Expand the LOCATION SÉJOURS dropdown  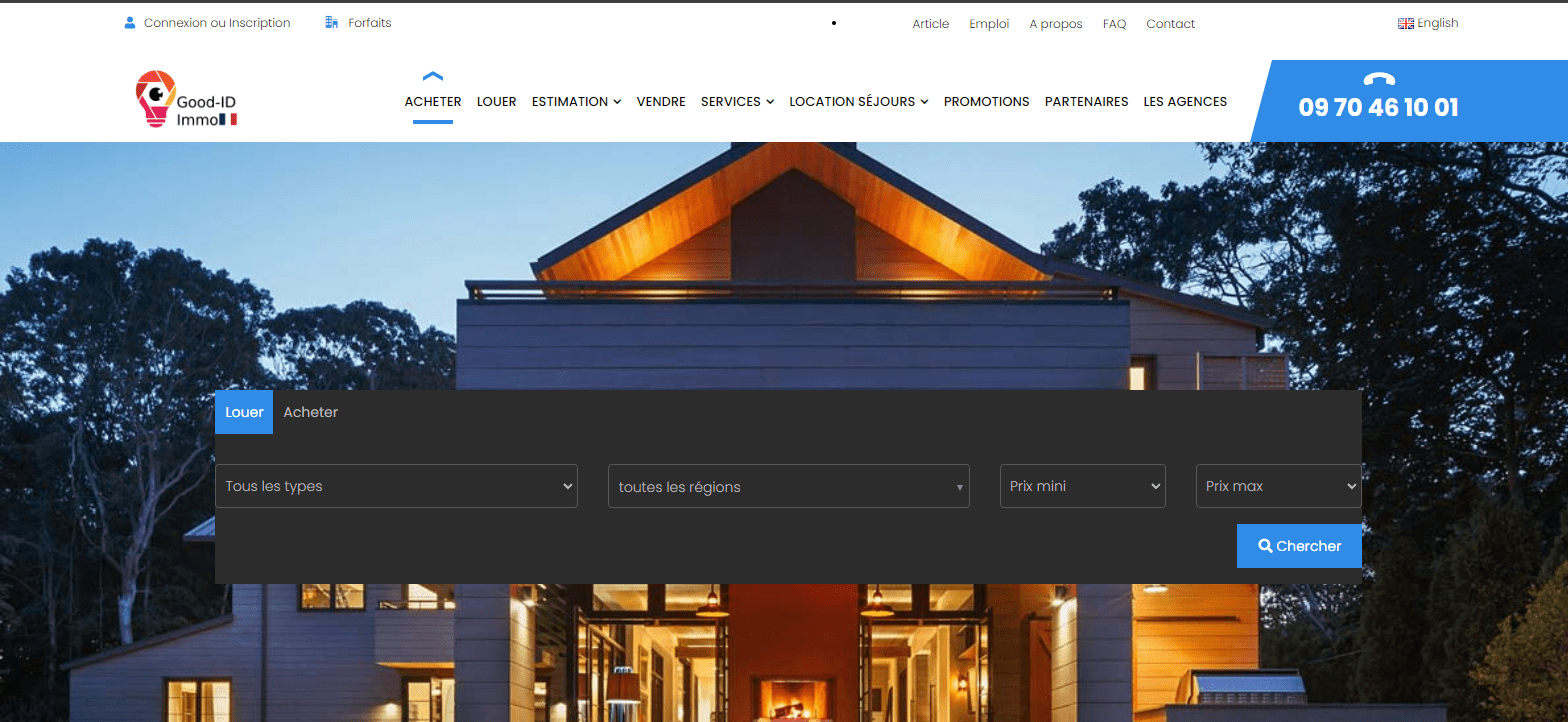[859, 101]
